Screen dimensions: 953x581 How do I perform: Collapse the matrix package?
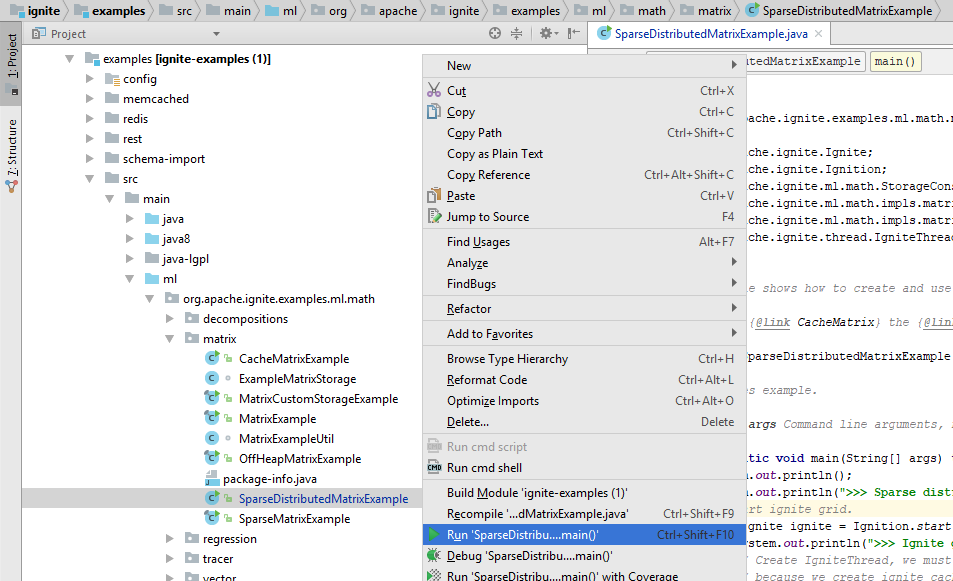click(x=170, y=339)
